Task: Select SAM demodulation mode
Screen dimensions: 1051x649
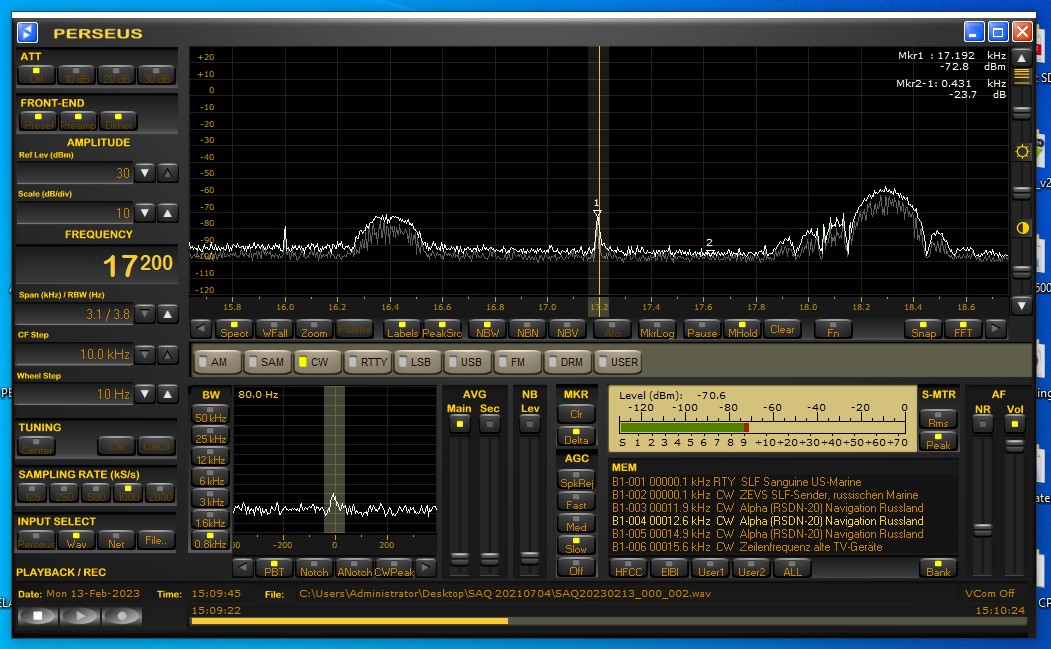Action: pyautogui.click(x=266, y=362)
